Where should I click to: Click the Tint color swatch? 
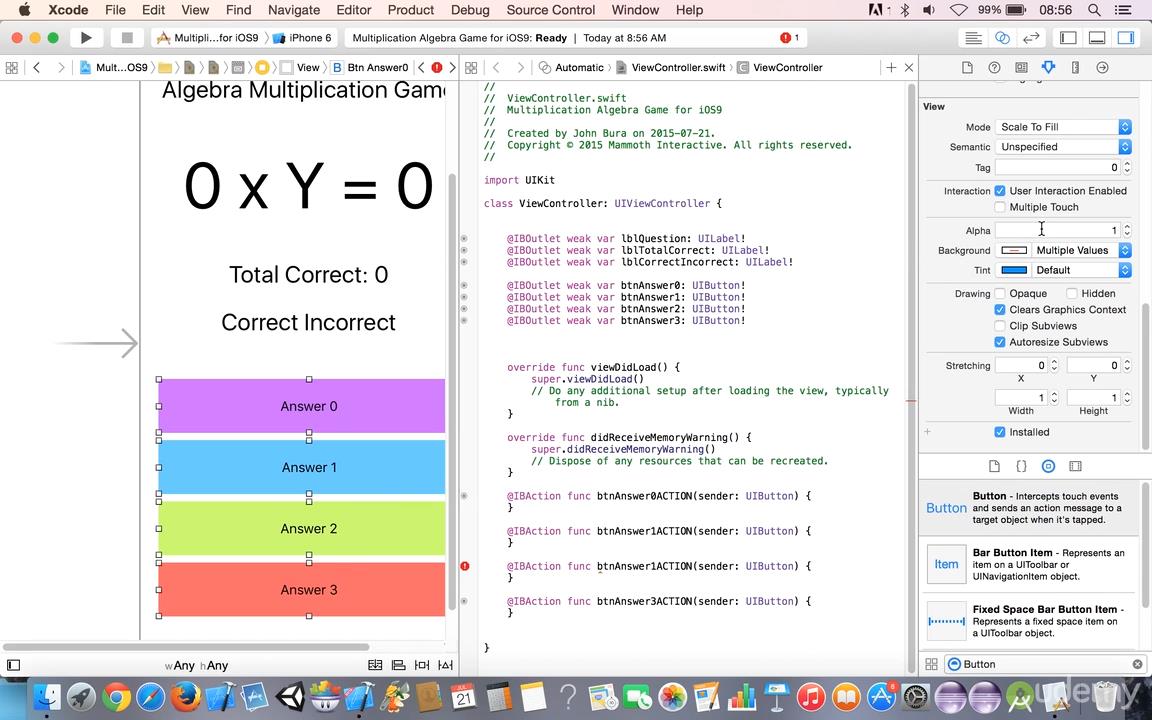tap(1015, 270)
